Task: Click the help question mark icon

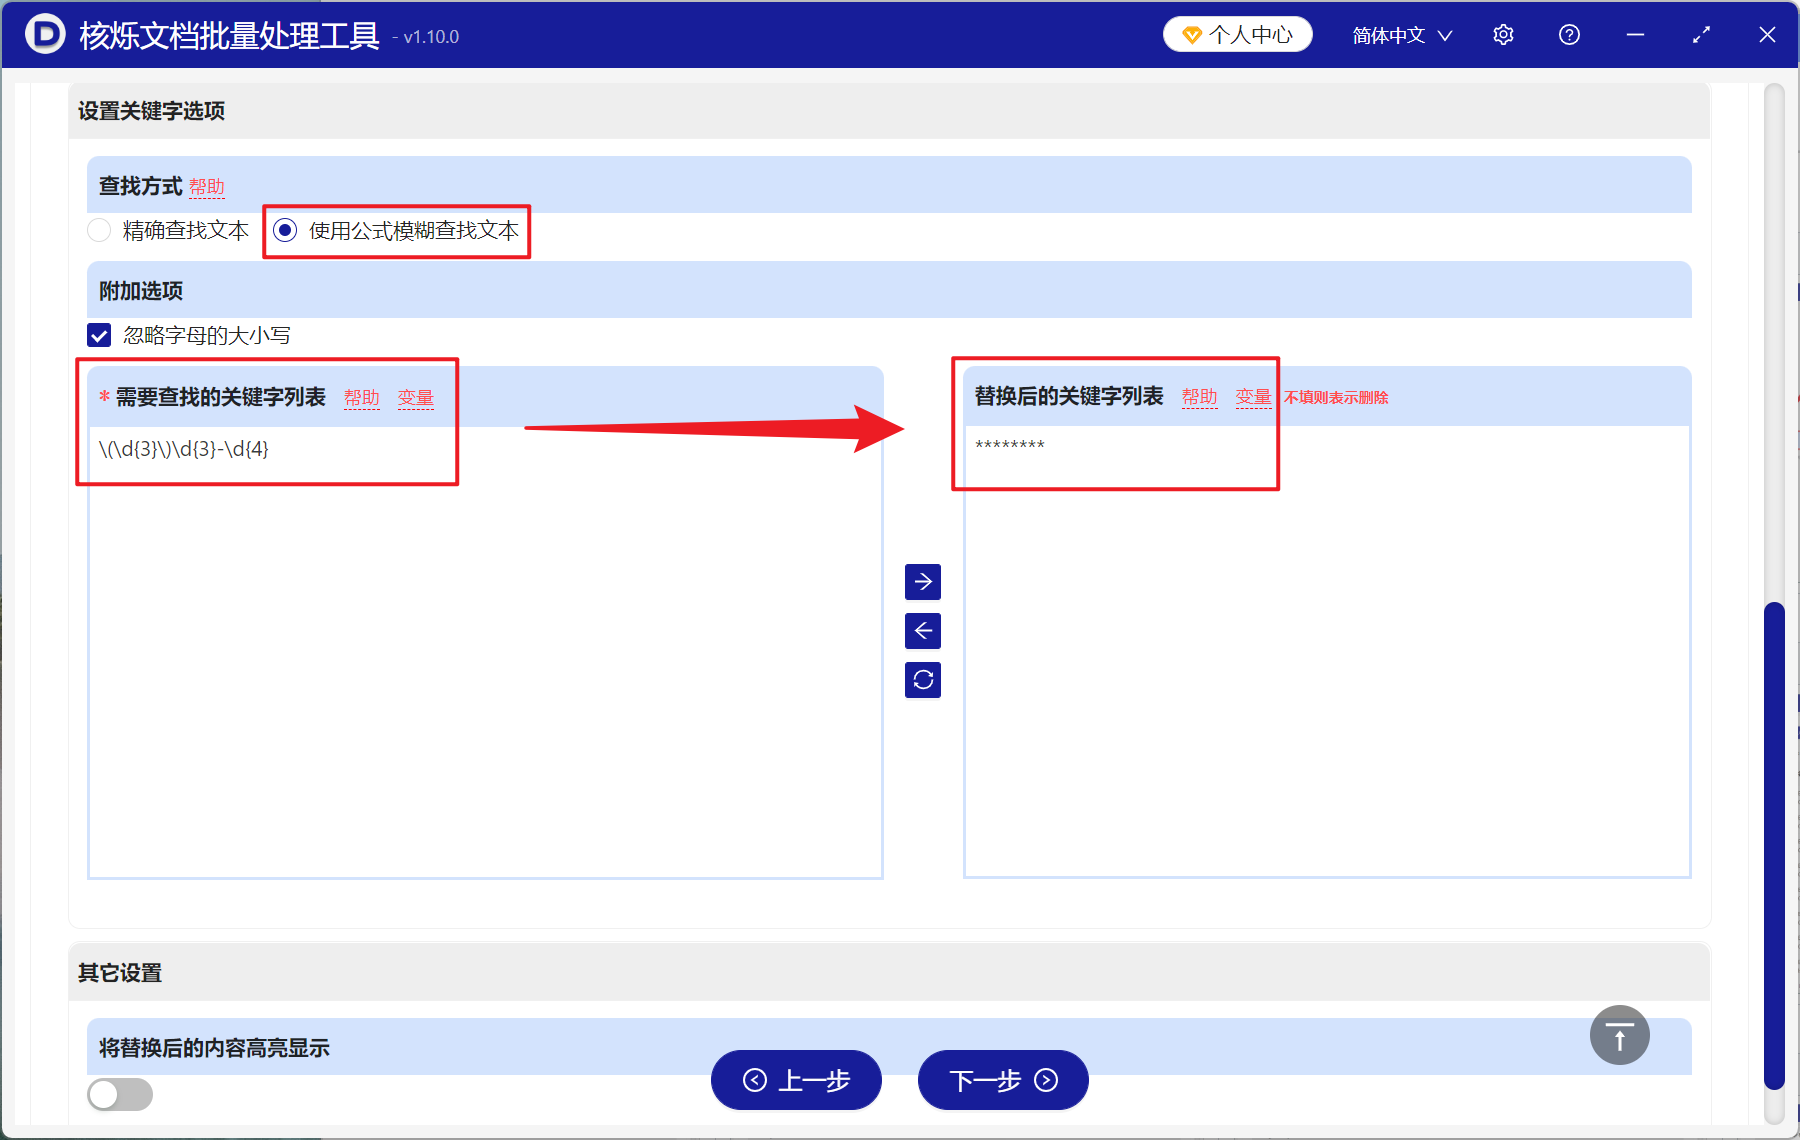Action: pyautogui.click(x=1568, y=34)
